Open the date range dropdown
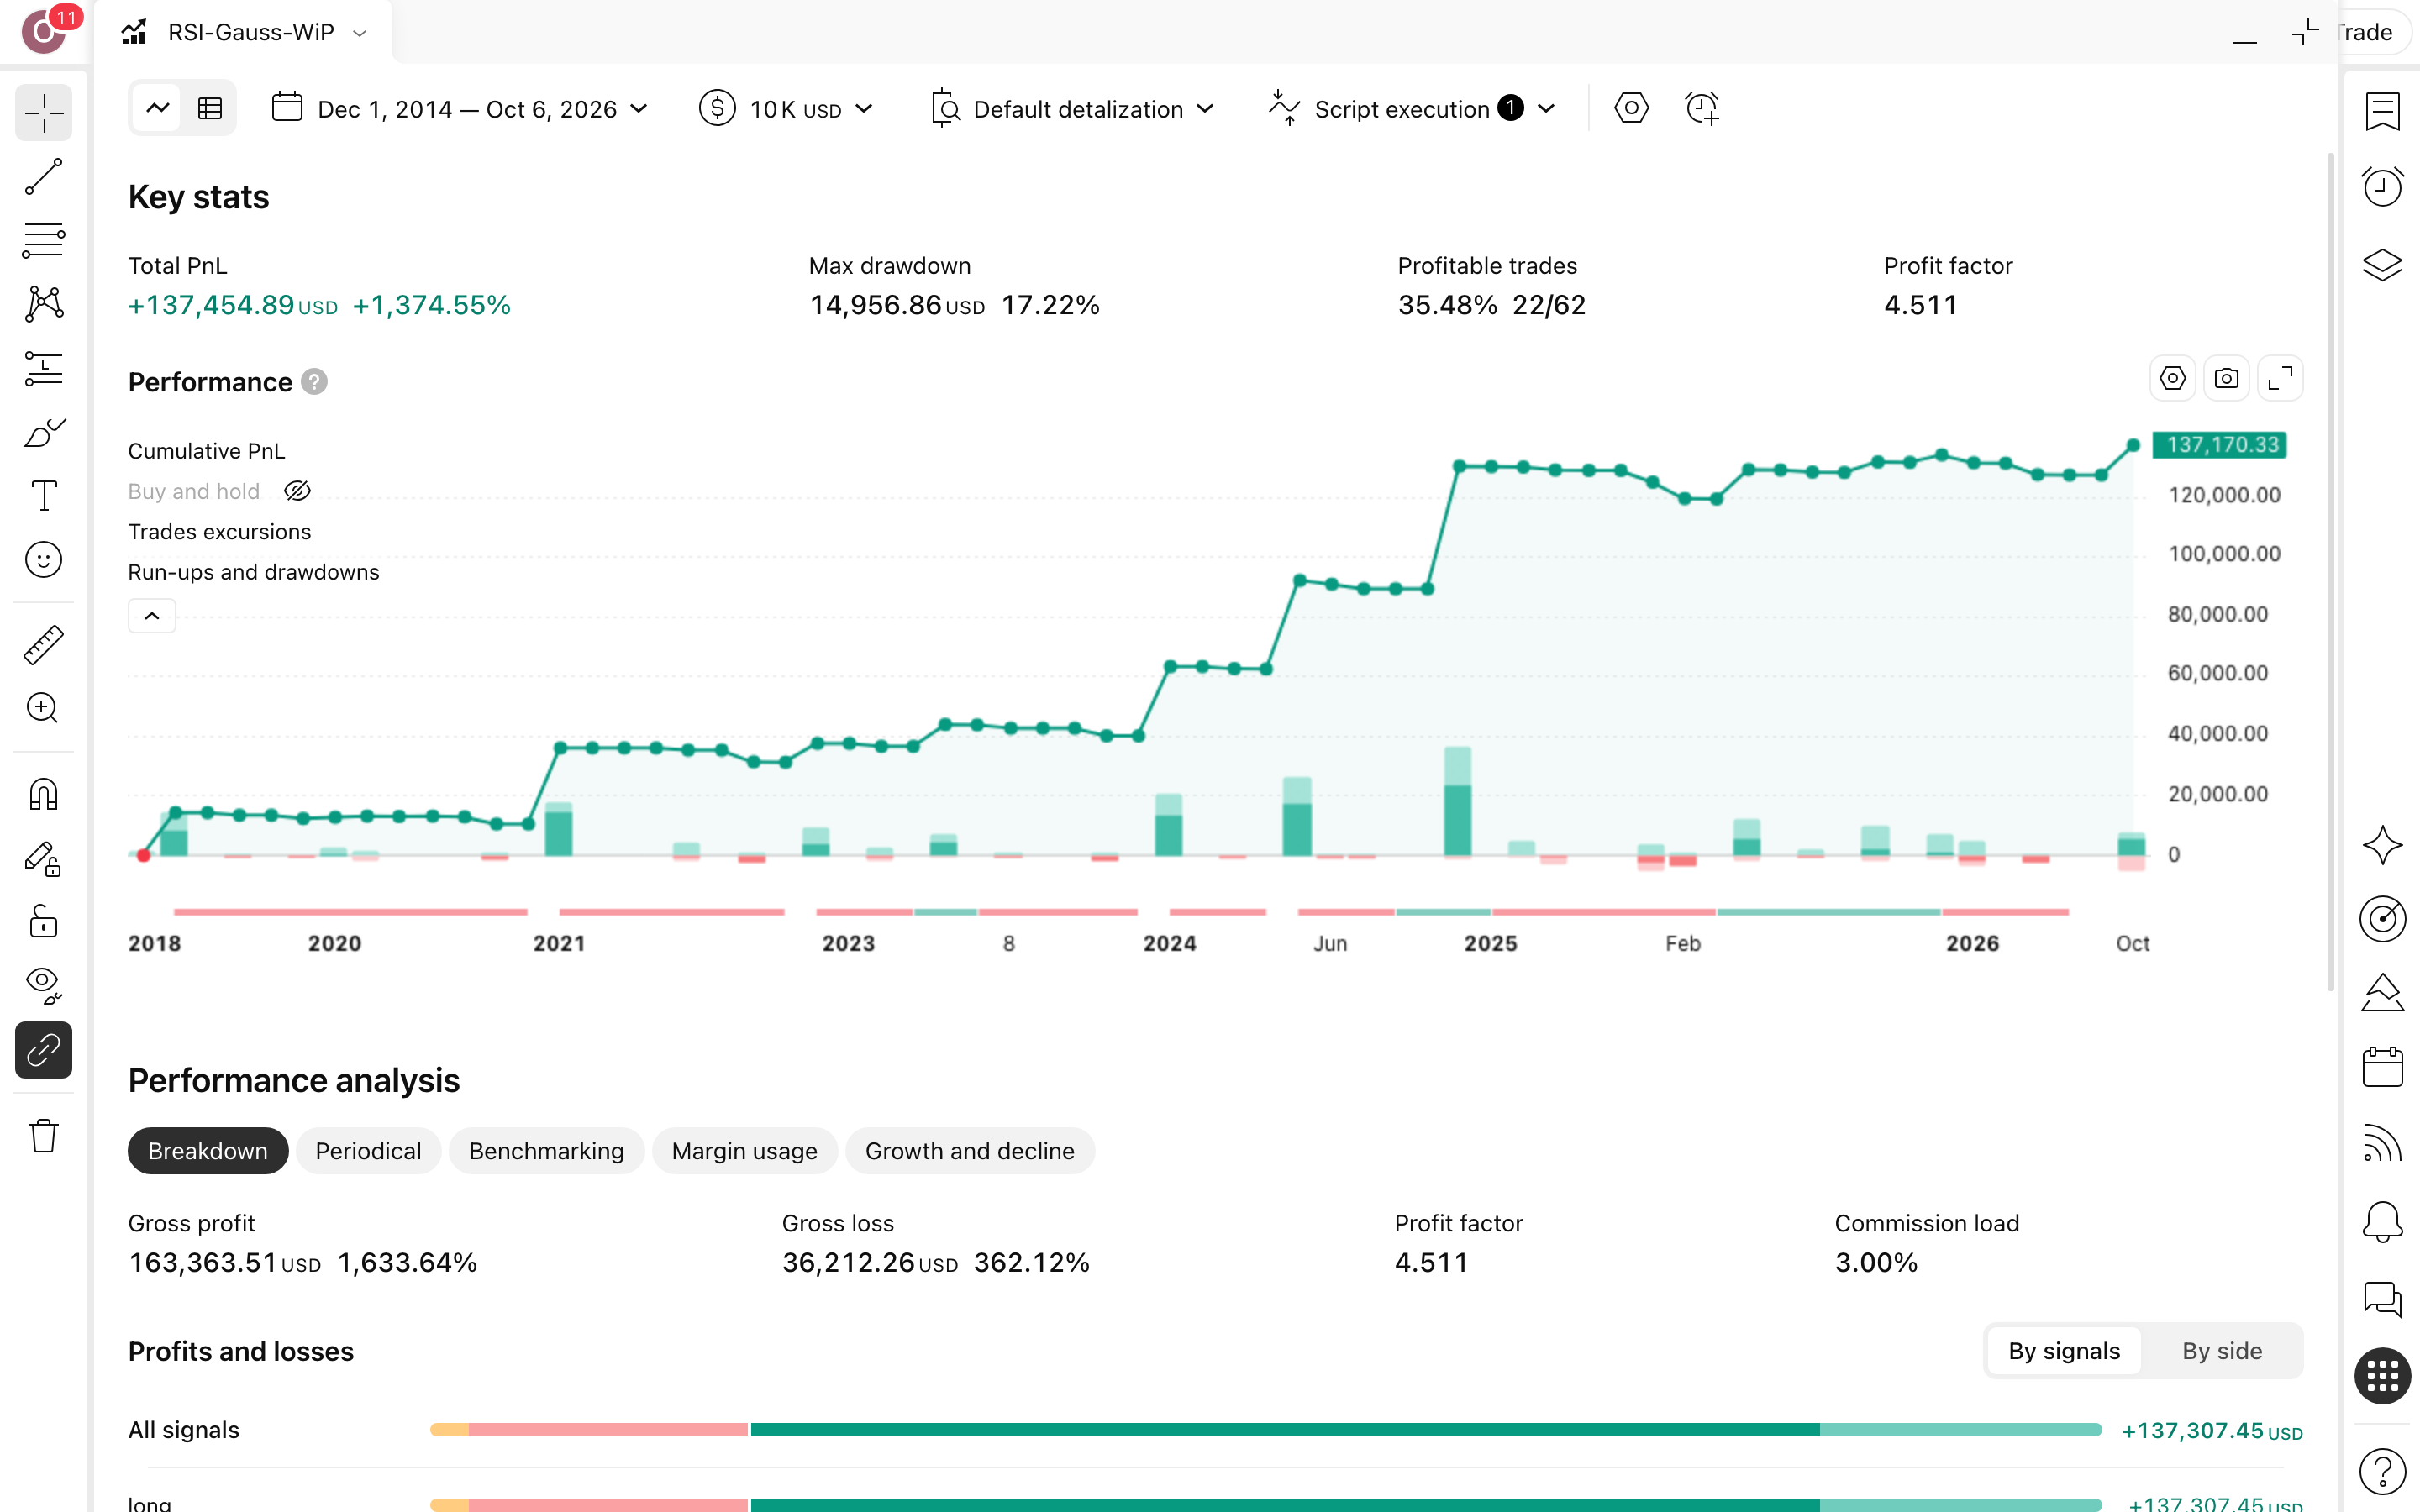The height and width of the screenshot is (1512, 2420). click(460, 109)
